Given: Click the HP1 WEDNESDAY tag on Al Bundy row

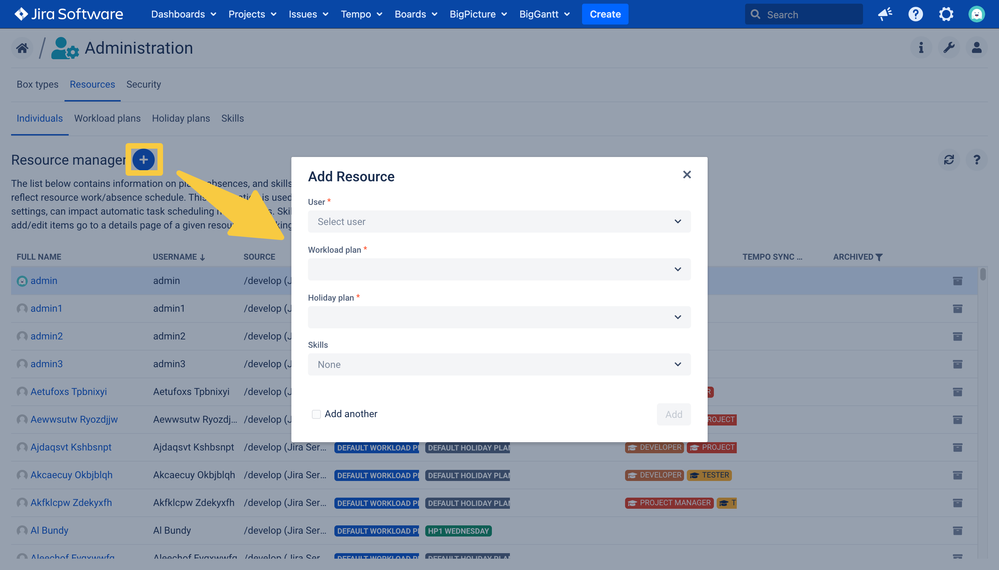Looking at the screenshot, I should pyautogui.click(x=459, y=531).
